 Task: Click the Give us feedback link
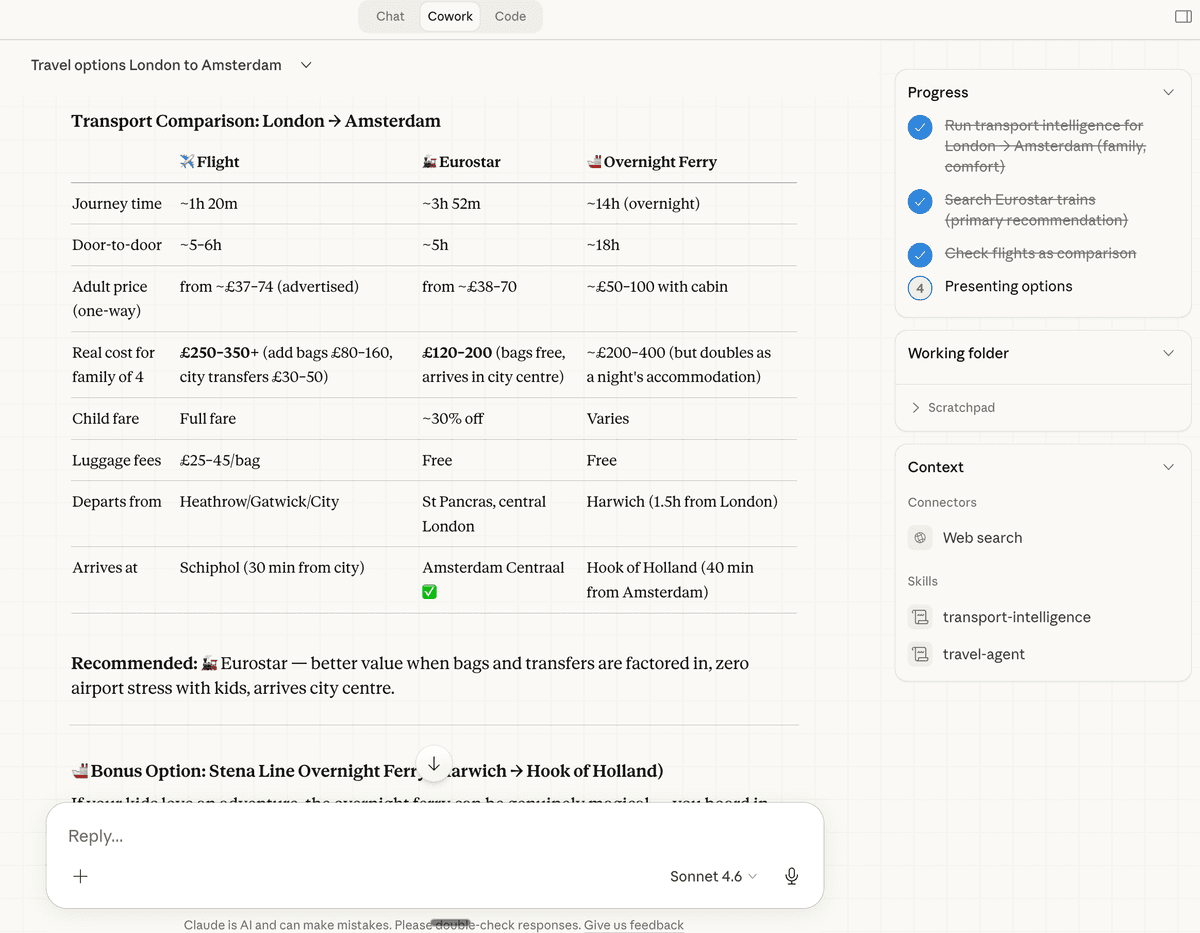tap(634, 925)
